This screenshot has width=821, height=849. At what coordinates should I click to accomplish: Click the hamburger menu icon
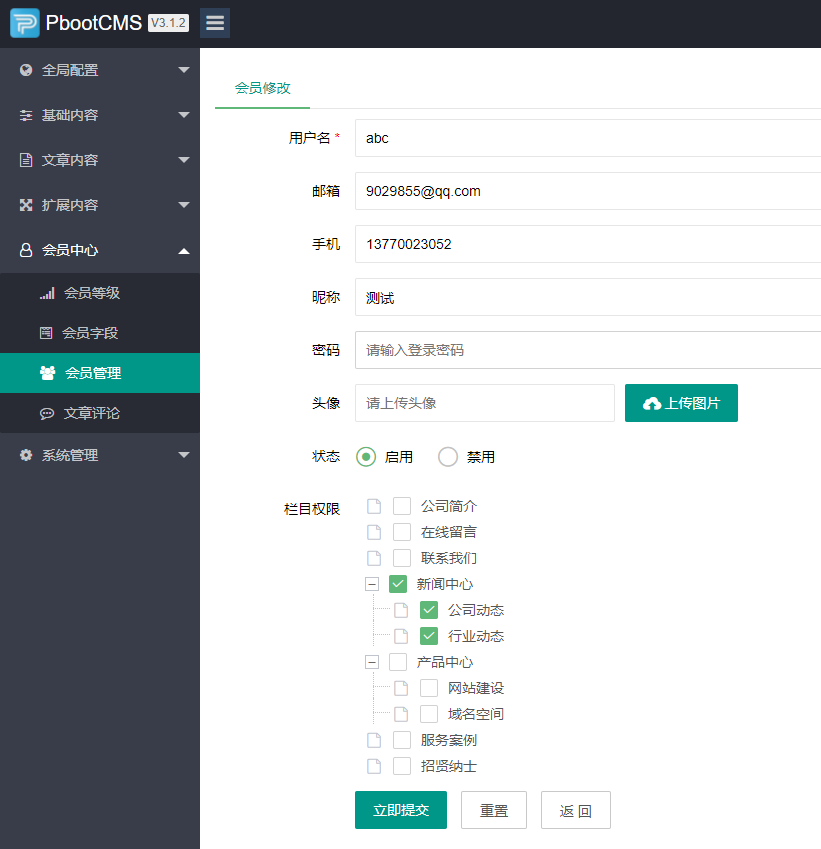[x=214, y=22]
